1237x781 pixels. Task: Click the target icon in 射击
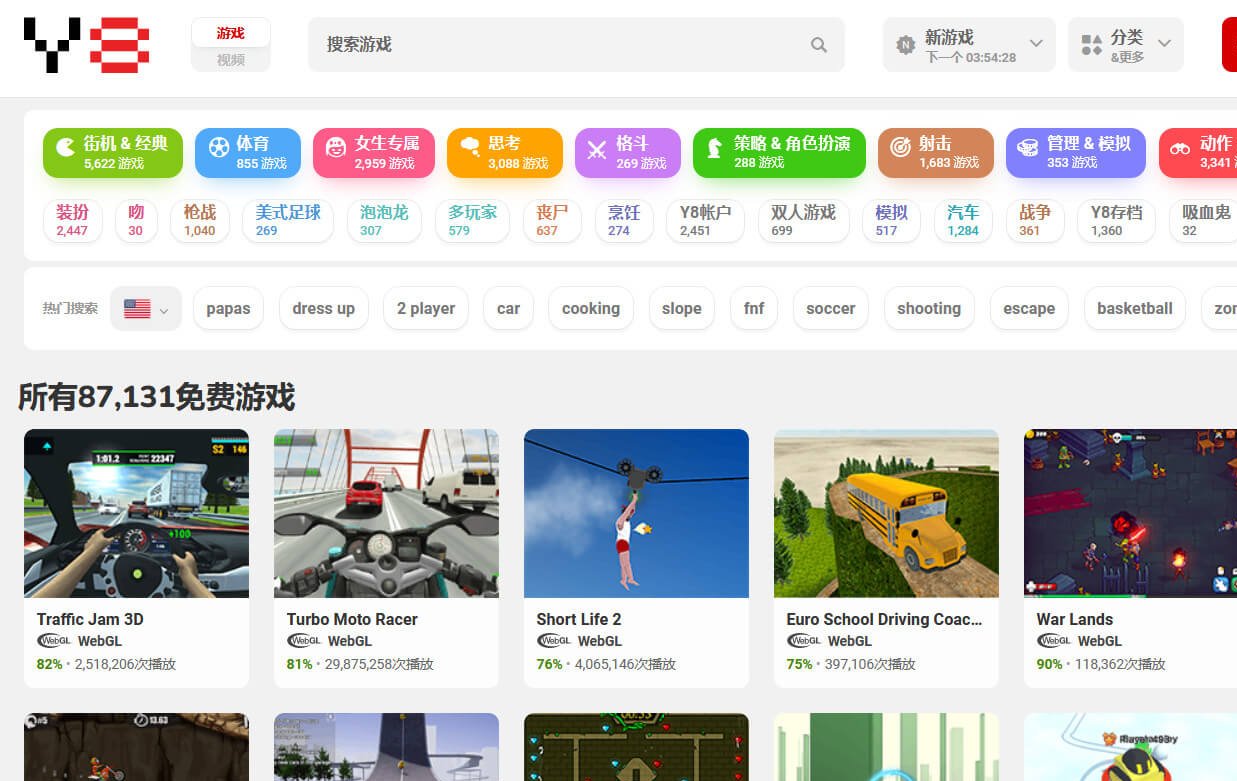900,148
